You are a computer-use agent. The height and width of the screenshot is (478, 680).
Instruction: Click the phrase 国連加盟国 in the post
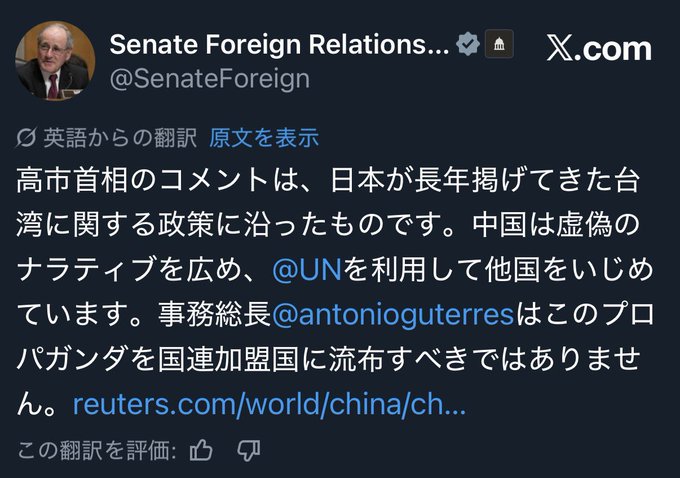click(228, 360)
